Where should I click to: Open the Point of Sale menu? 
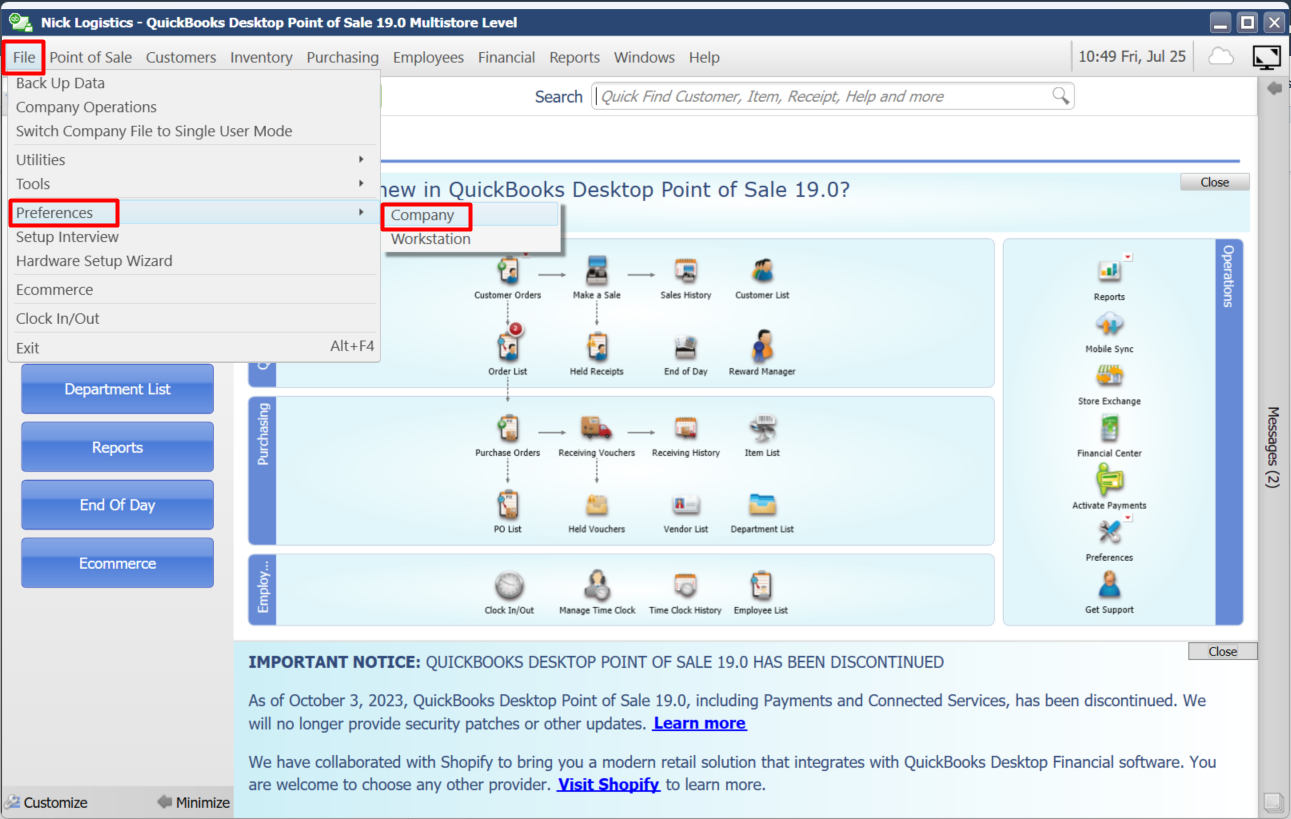tap(91, 57)
